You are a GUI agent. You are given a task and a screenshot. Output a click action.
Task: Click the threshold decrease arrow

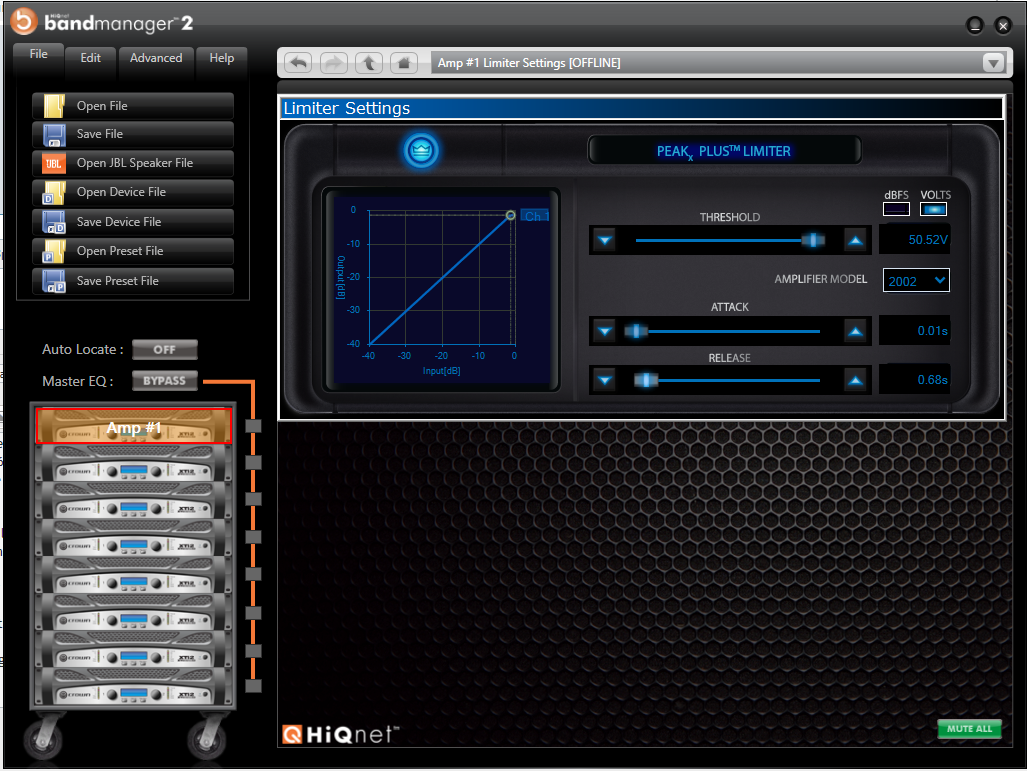pyautogui.click(x=604, y=240)
